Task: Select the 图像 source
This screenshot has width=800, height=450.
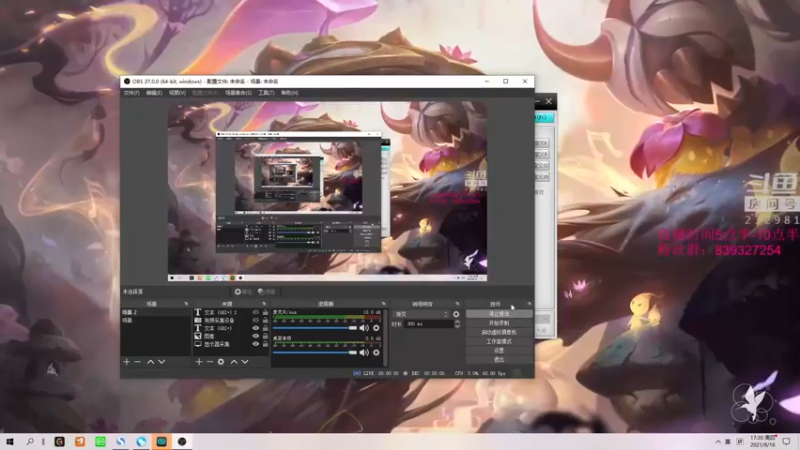Action: pos(209,336)
